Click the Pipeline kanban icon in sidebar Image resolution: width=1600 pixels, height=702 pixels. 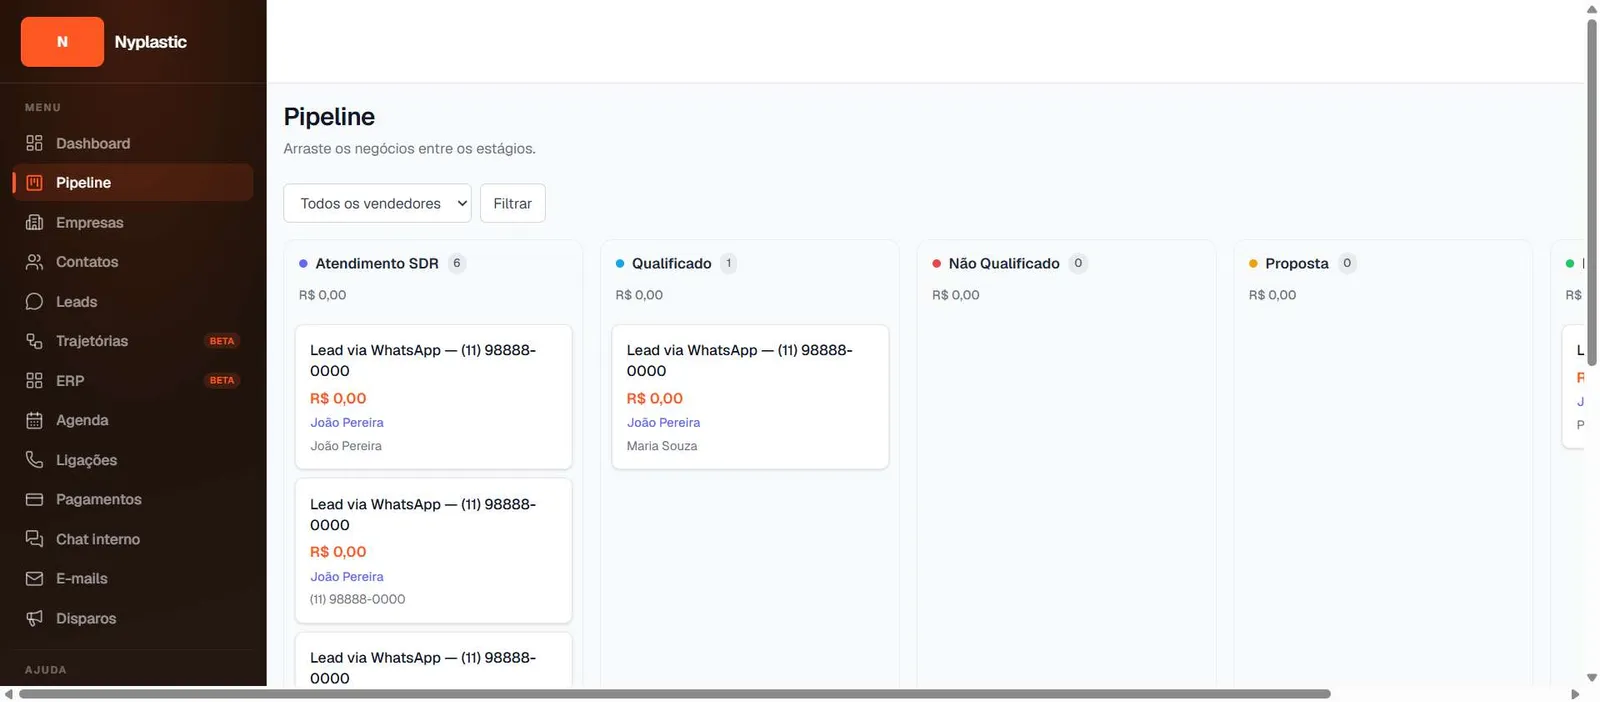coord(34,183)
